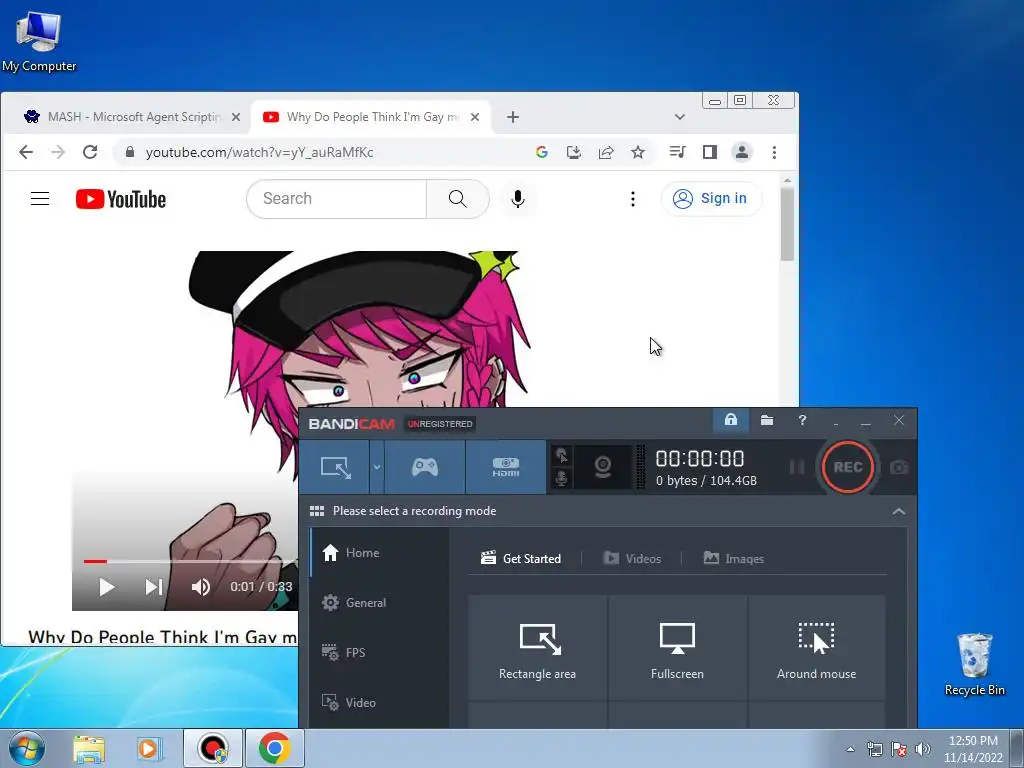
Task: Choose Fullscreen recording mode
Action: pos(677,648)
